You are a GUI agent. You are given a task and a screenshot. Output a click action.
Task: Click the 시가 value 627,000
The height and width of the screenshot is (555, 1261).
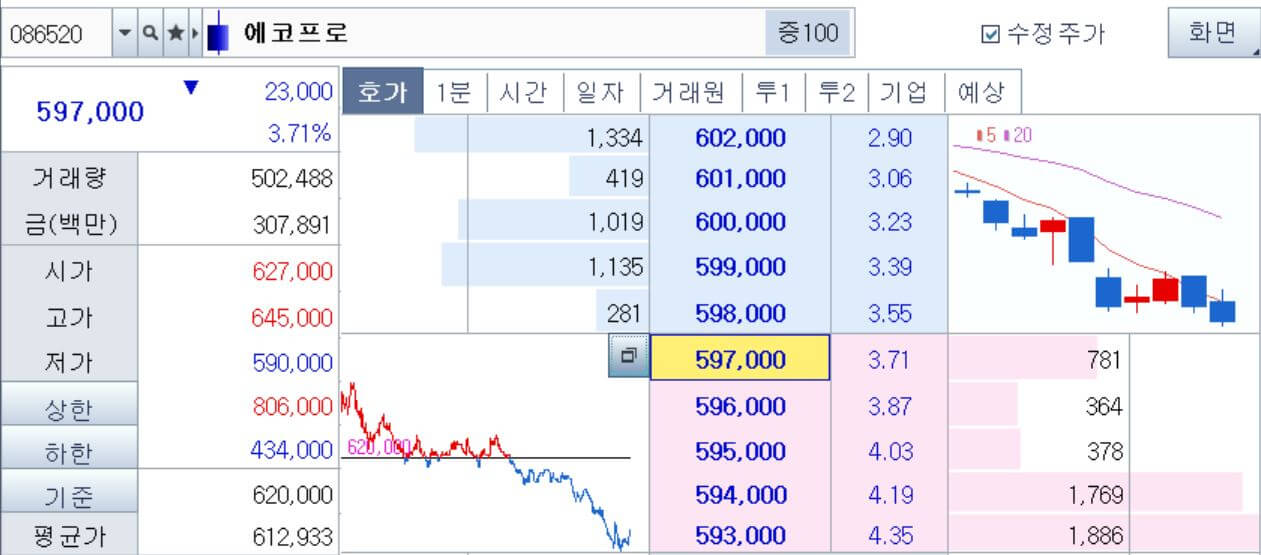(292, 271)
